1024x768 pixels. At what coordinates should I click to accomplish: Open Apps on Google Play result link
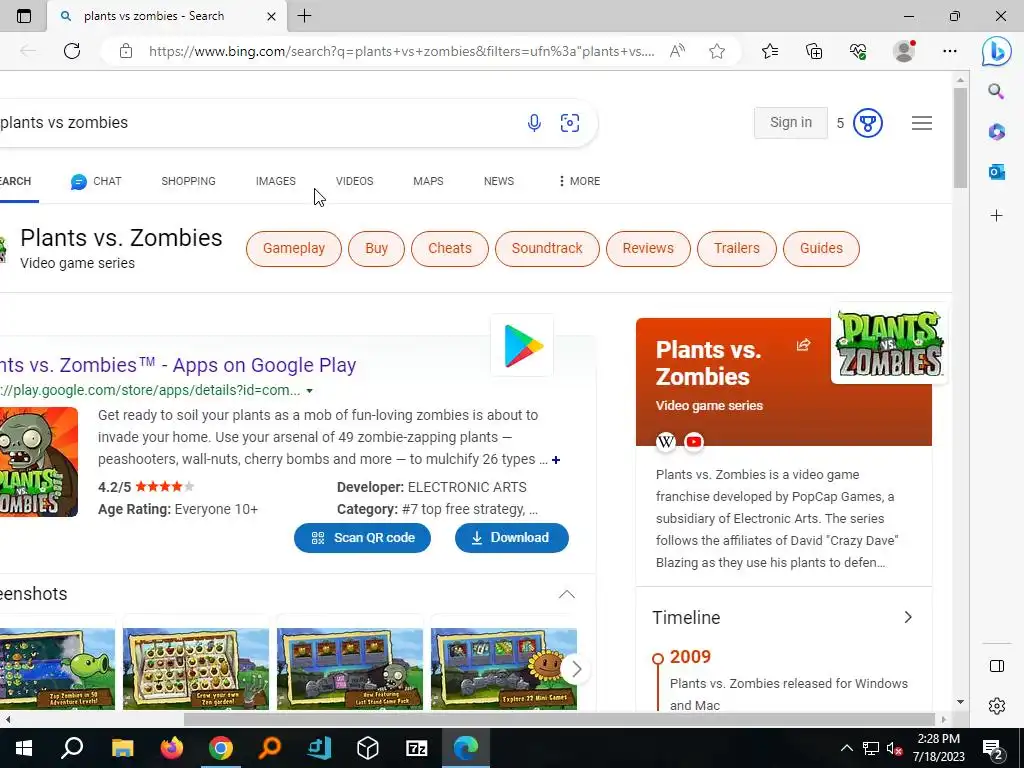tap(178, 365)
